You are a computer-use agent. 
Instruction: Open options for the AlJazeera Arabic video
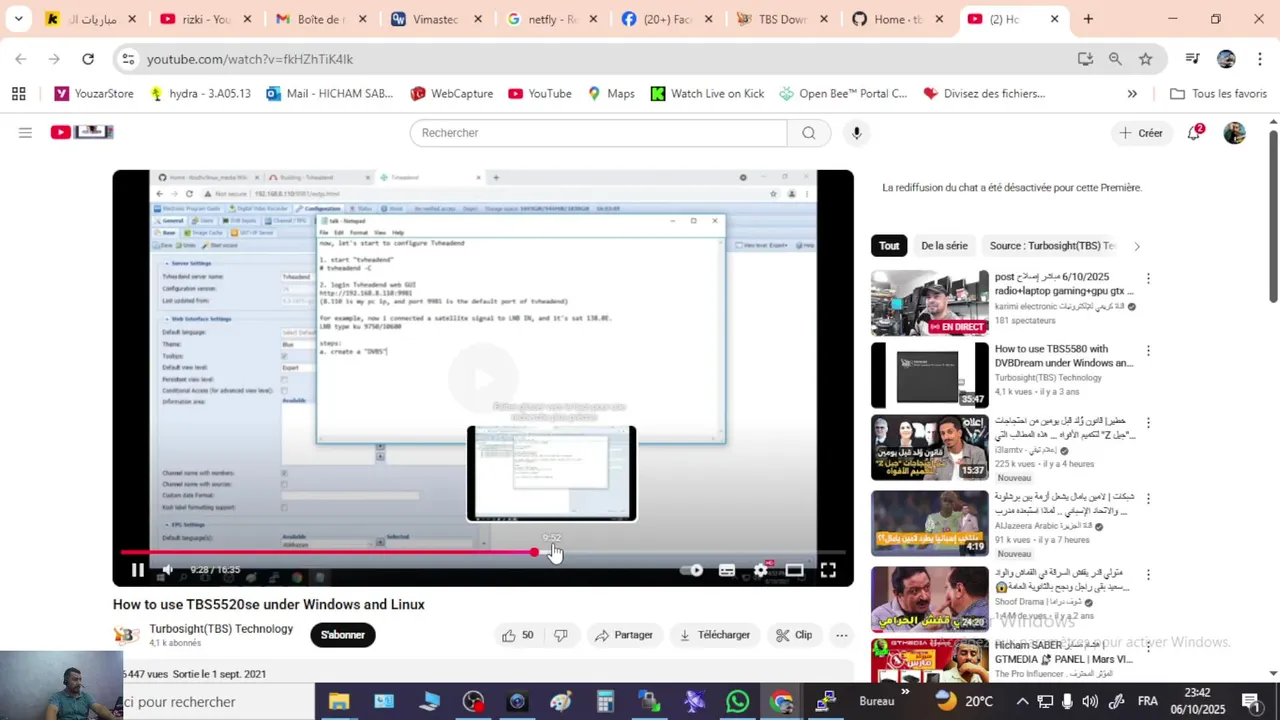point(1148,498)
